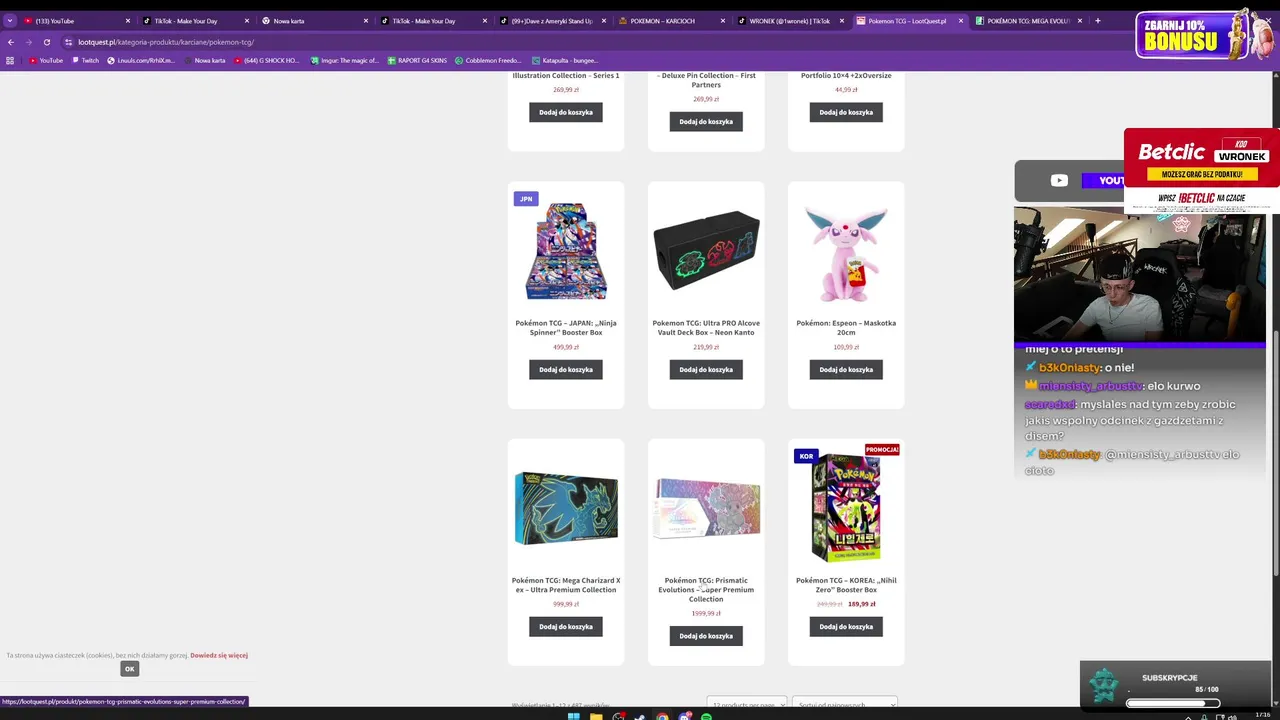Add Mega Charizard X ex collection to cart

point(566,627)
